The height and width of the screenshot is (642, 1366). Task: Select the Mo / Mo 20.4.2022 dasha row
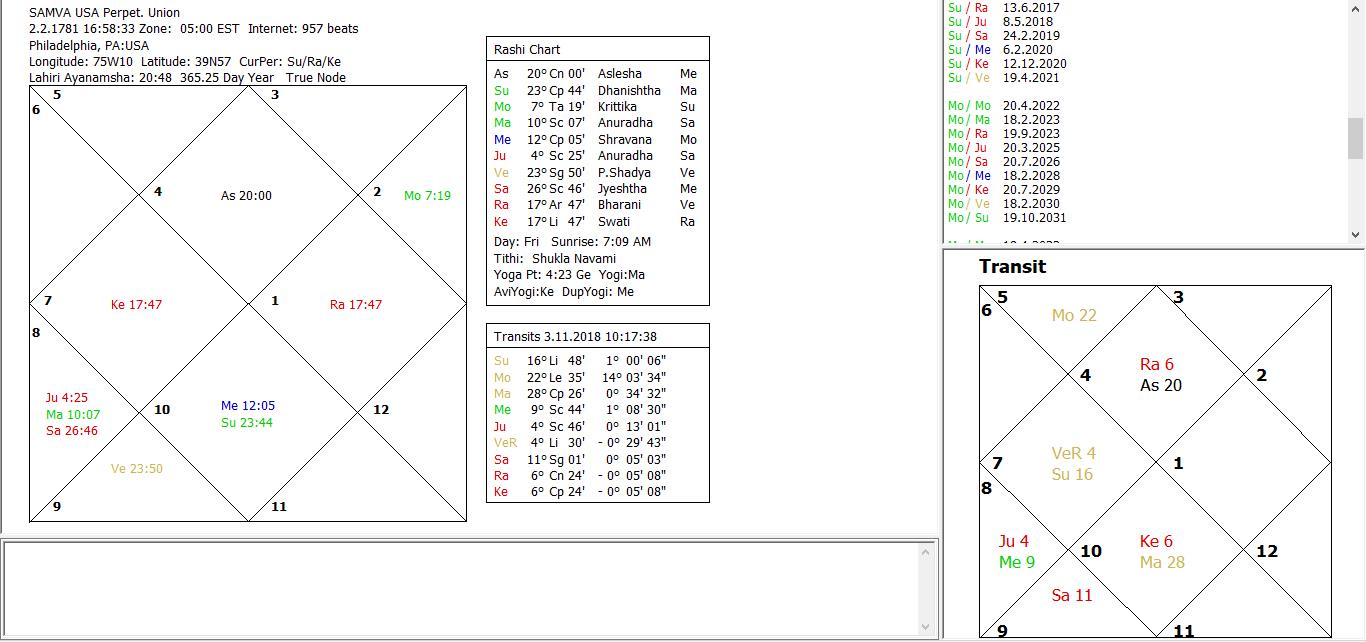point(1004,105)
